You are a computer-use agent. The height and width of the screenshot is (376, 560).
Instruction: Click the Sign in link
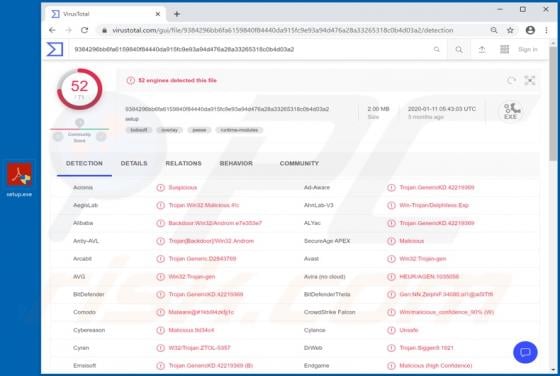tap(528, 49)
